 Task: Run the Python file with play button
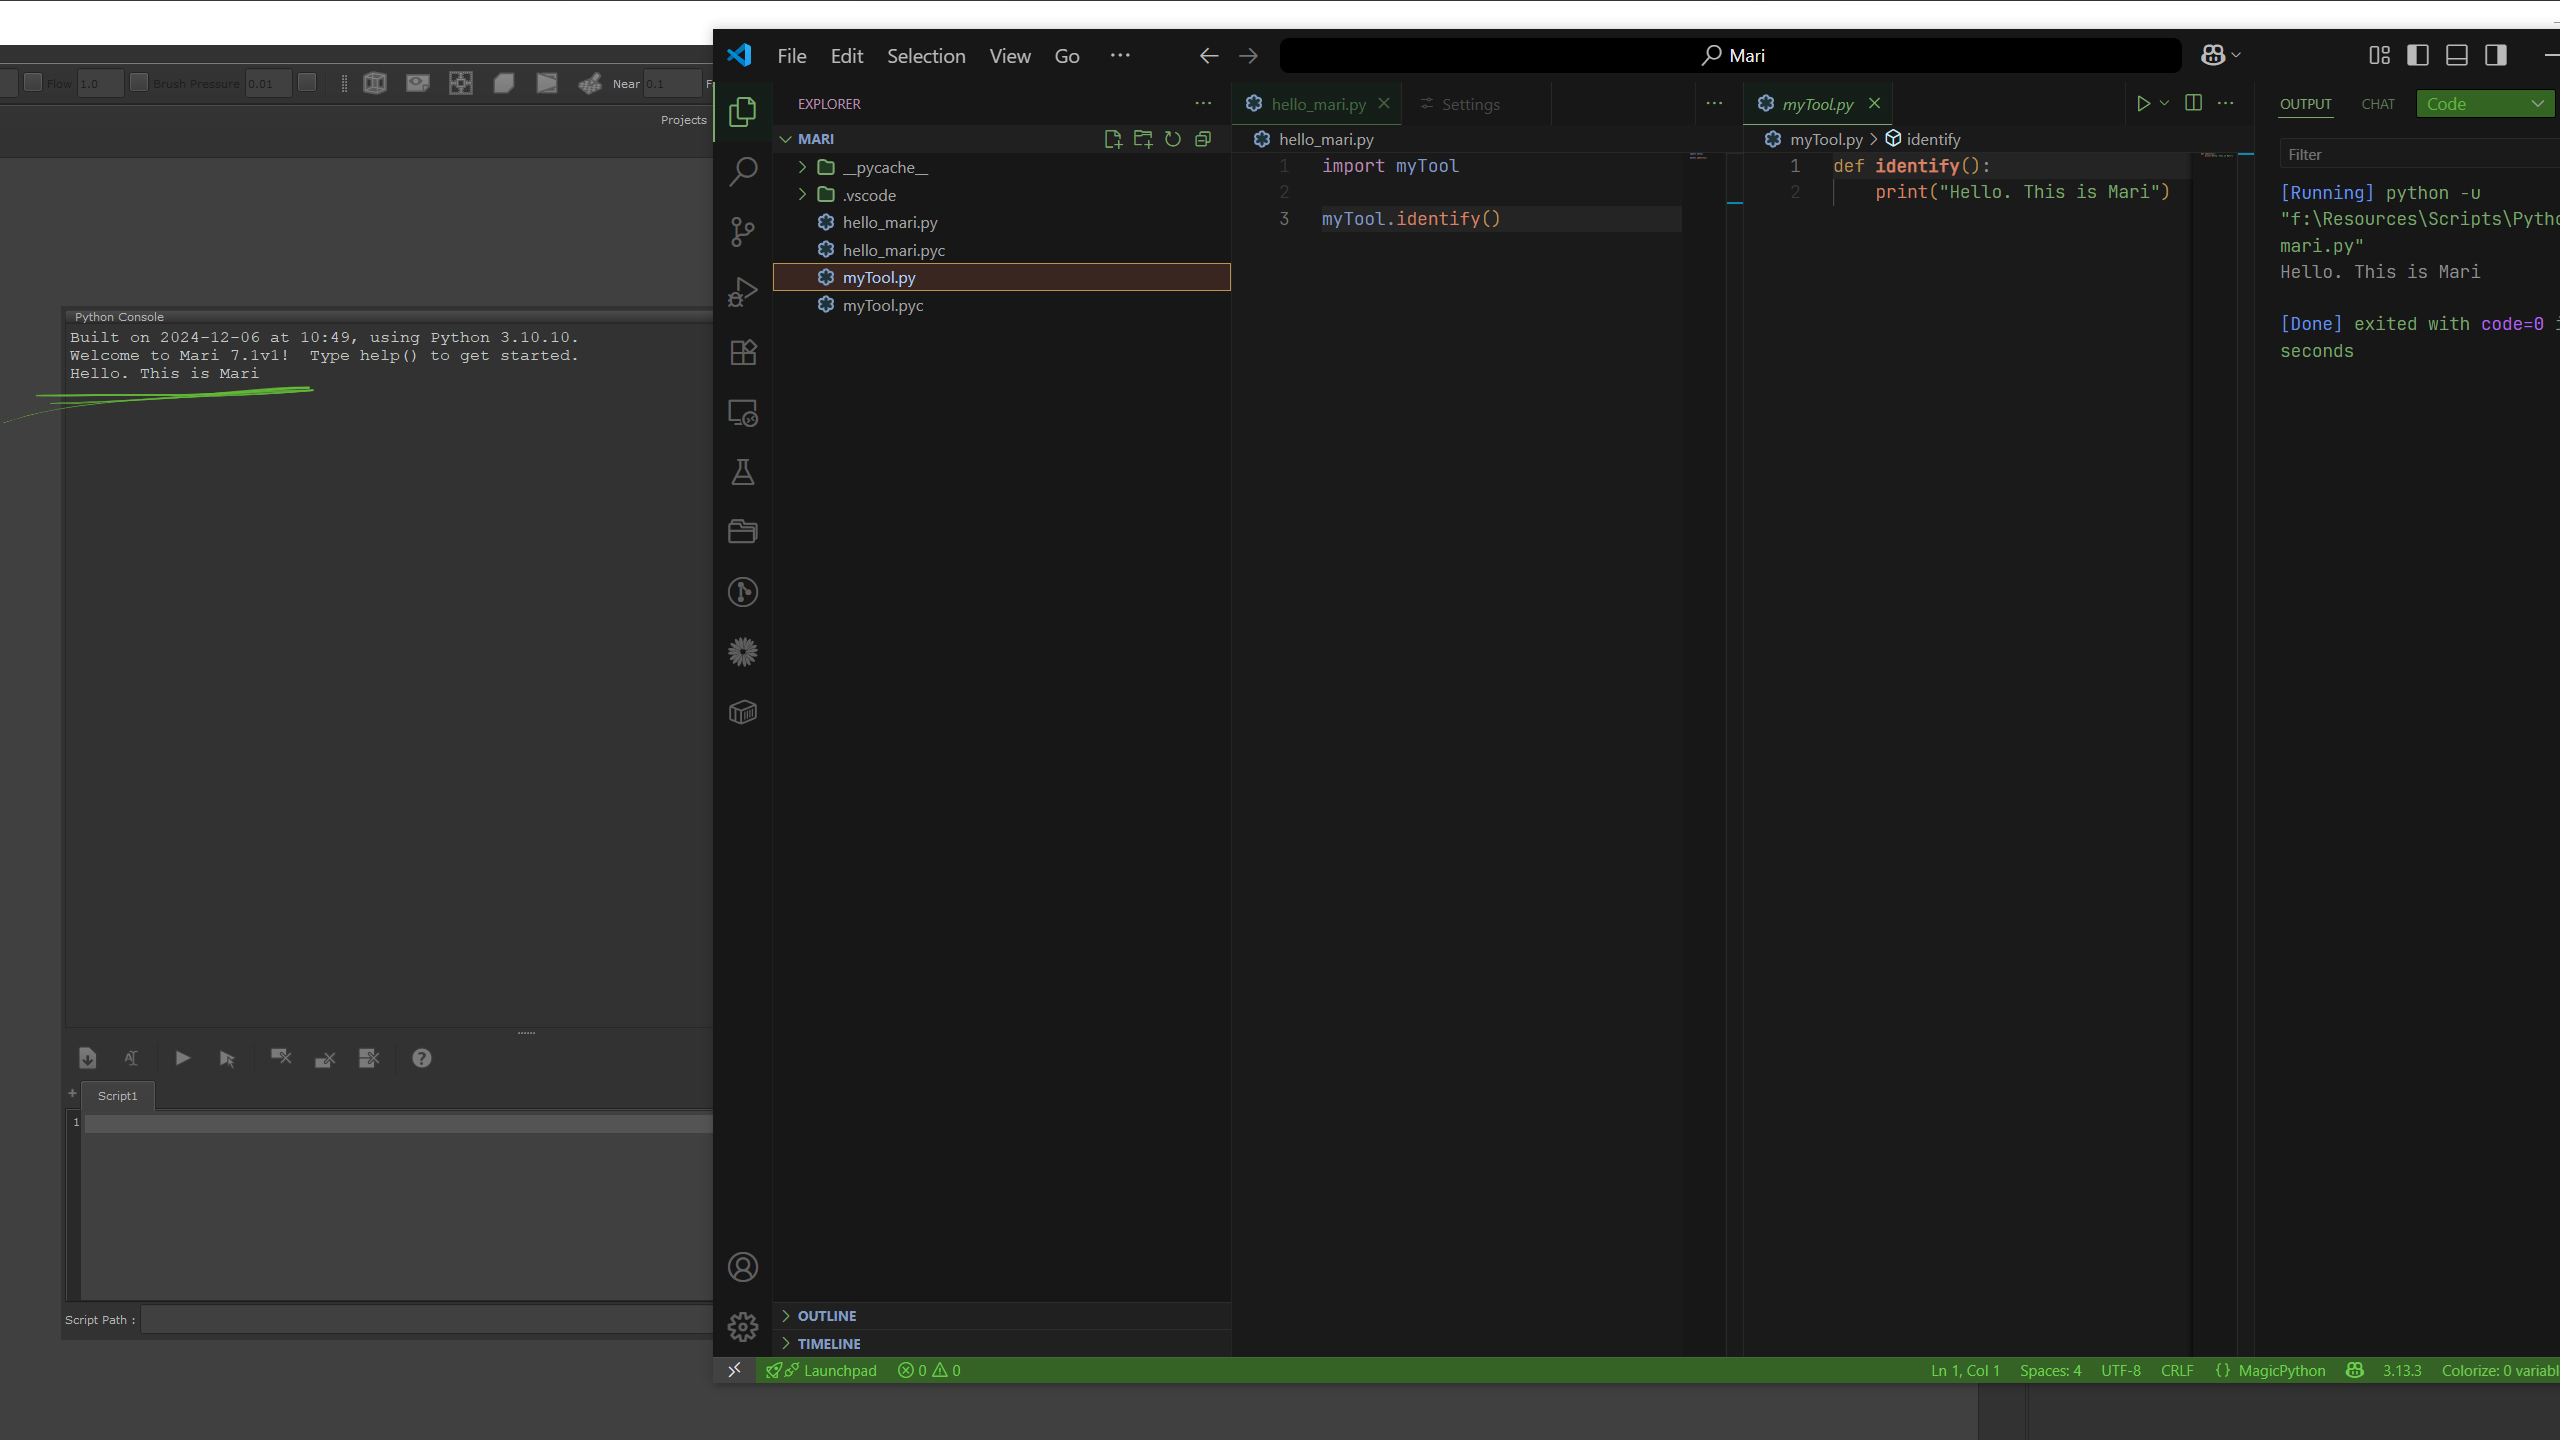point(2142,103)
